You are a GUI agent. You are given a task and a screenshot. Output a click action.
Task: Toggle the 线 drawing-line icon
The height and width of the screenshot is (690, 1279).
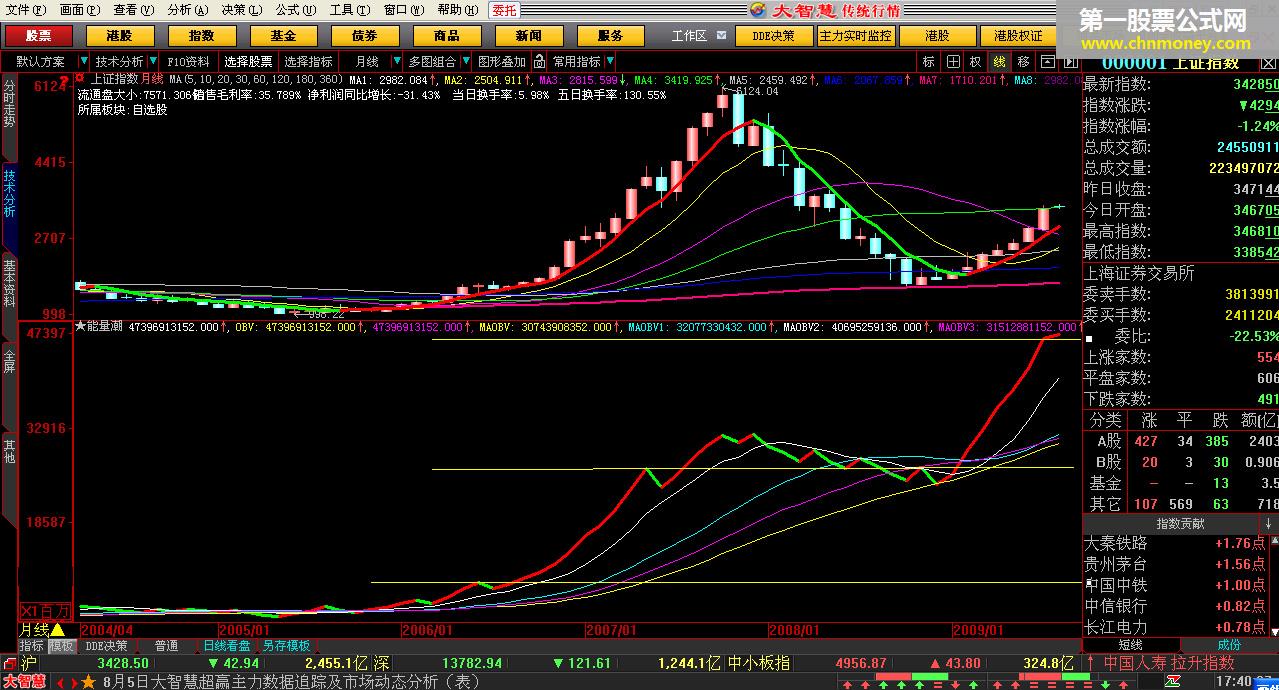point(999,62)
